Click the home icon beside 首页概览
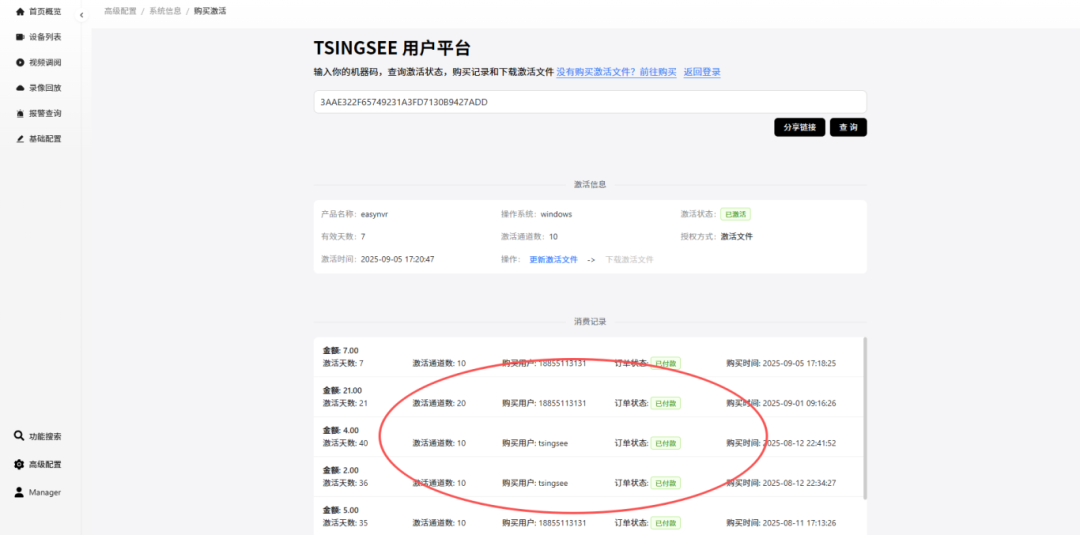1080x535 pixels. [20, 12]
